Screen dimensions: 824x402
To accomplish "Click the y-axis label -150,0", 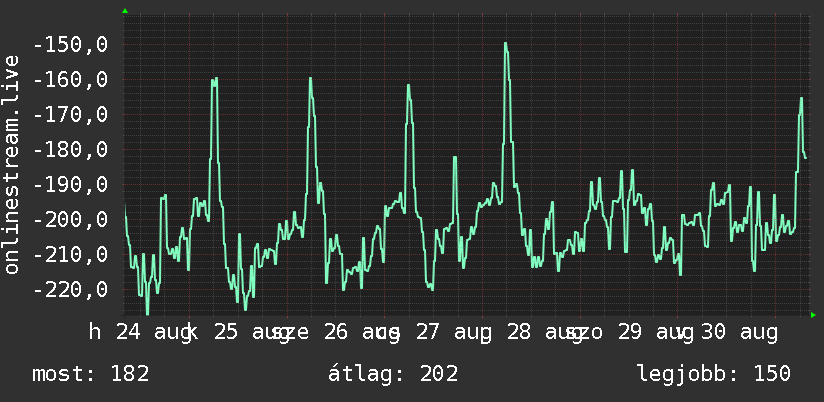I will click(70, 45).
